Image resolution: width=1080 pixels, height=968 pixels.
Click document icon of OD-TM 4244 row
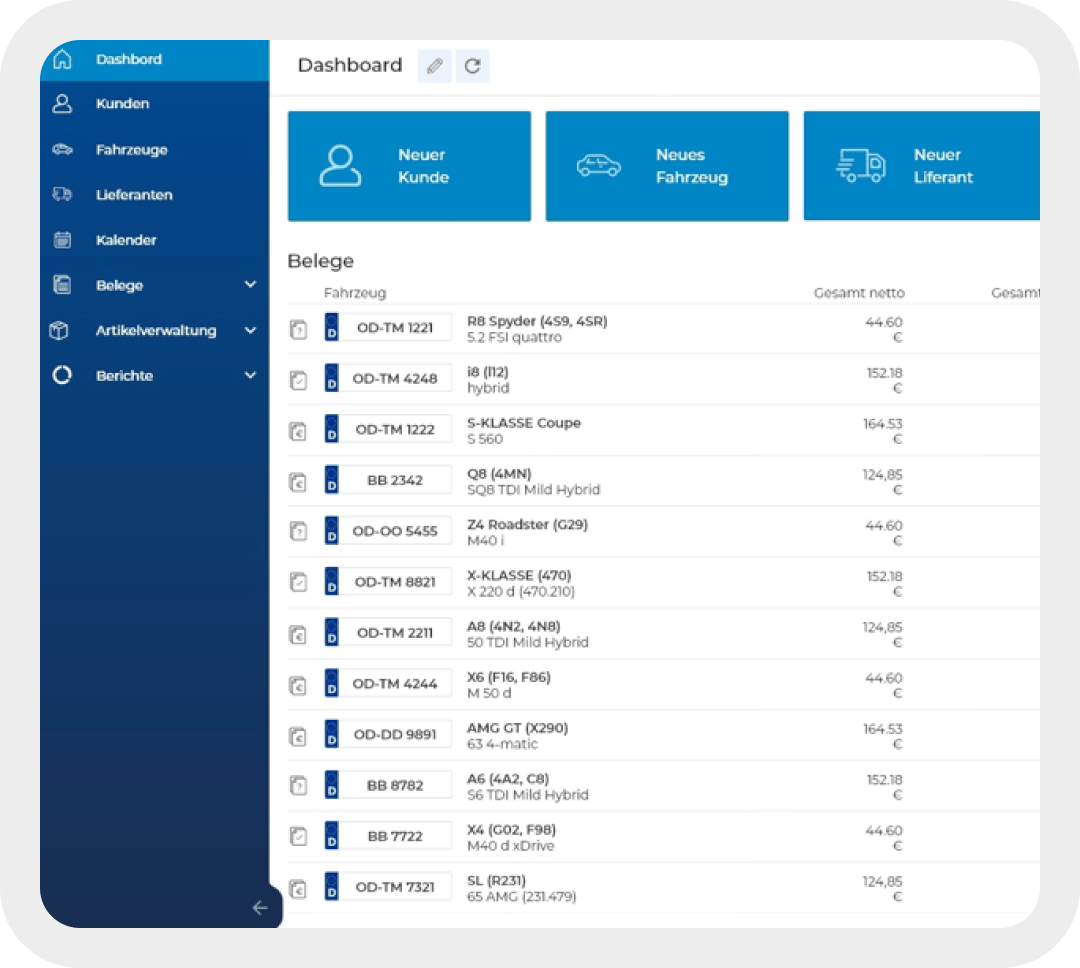point(298,686)
